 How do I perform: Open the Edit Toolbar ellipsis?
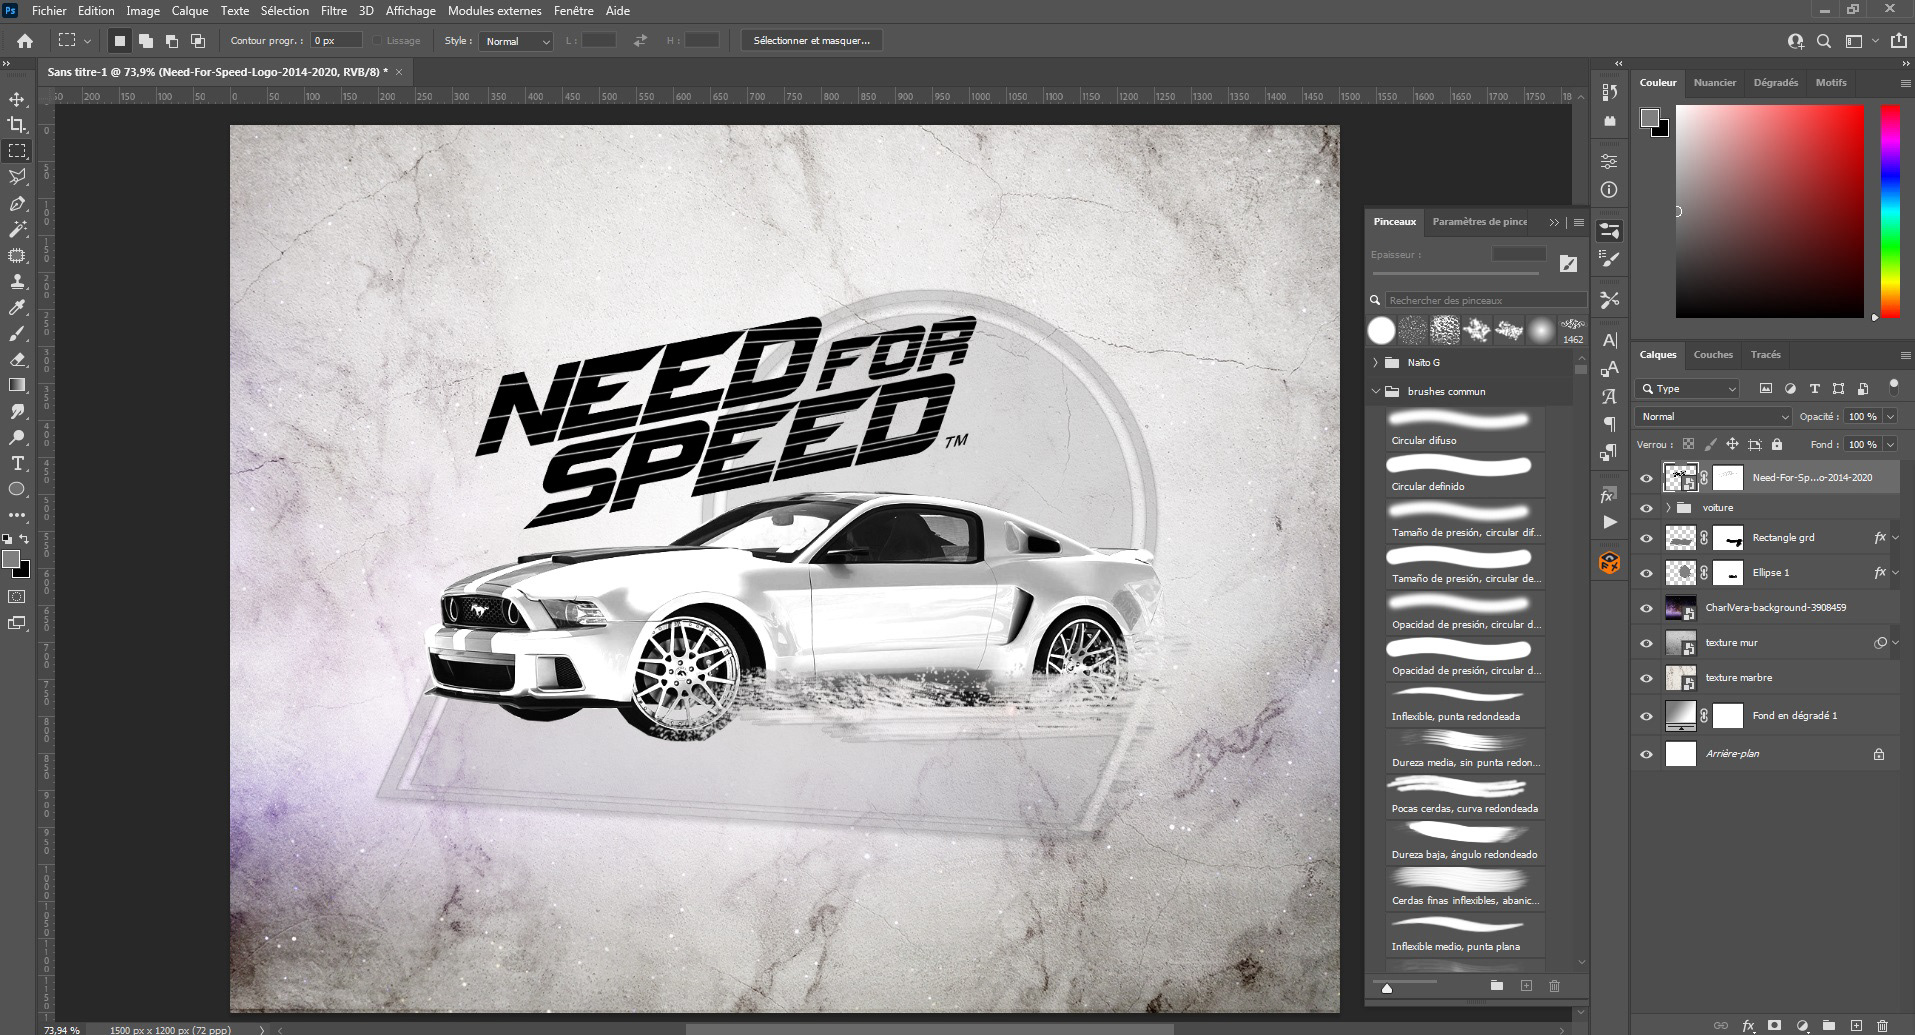pyautogui.click(x=17, y=516)
